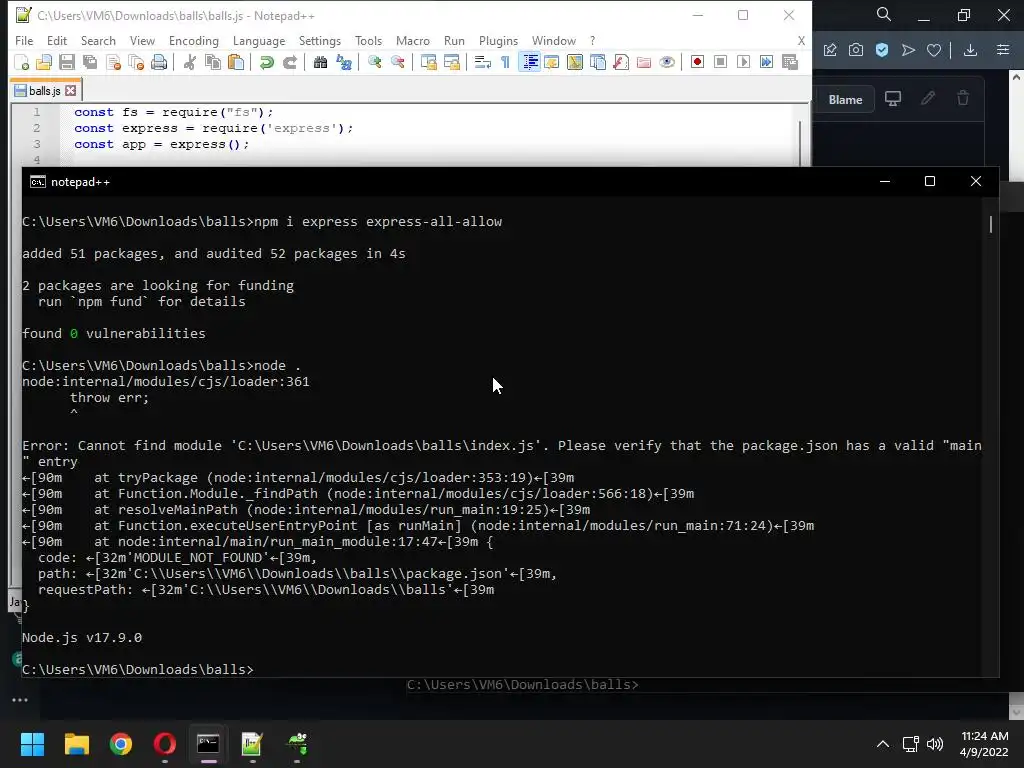Open the File menu
This screenshot has height=768, width=1024.
point(24,40)
